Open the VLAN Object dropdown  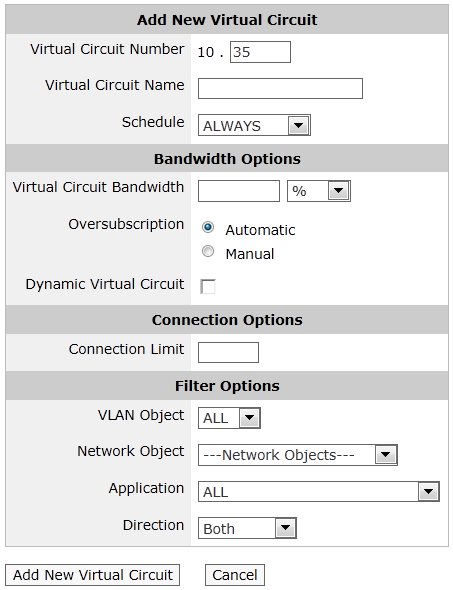point(229,418)
